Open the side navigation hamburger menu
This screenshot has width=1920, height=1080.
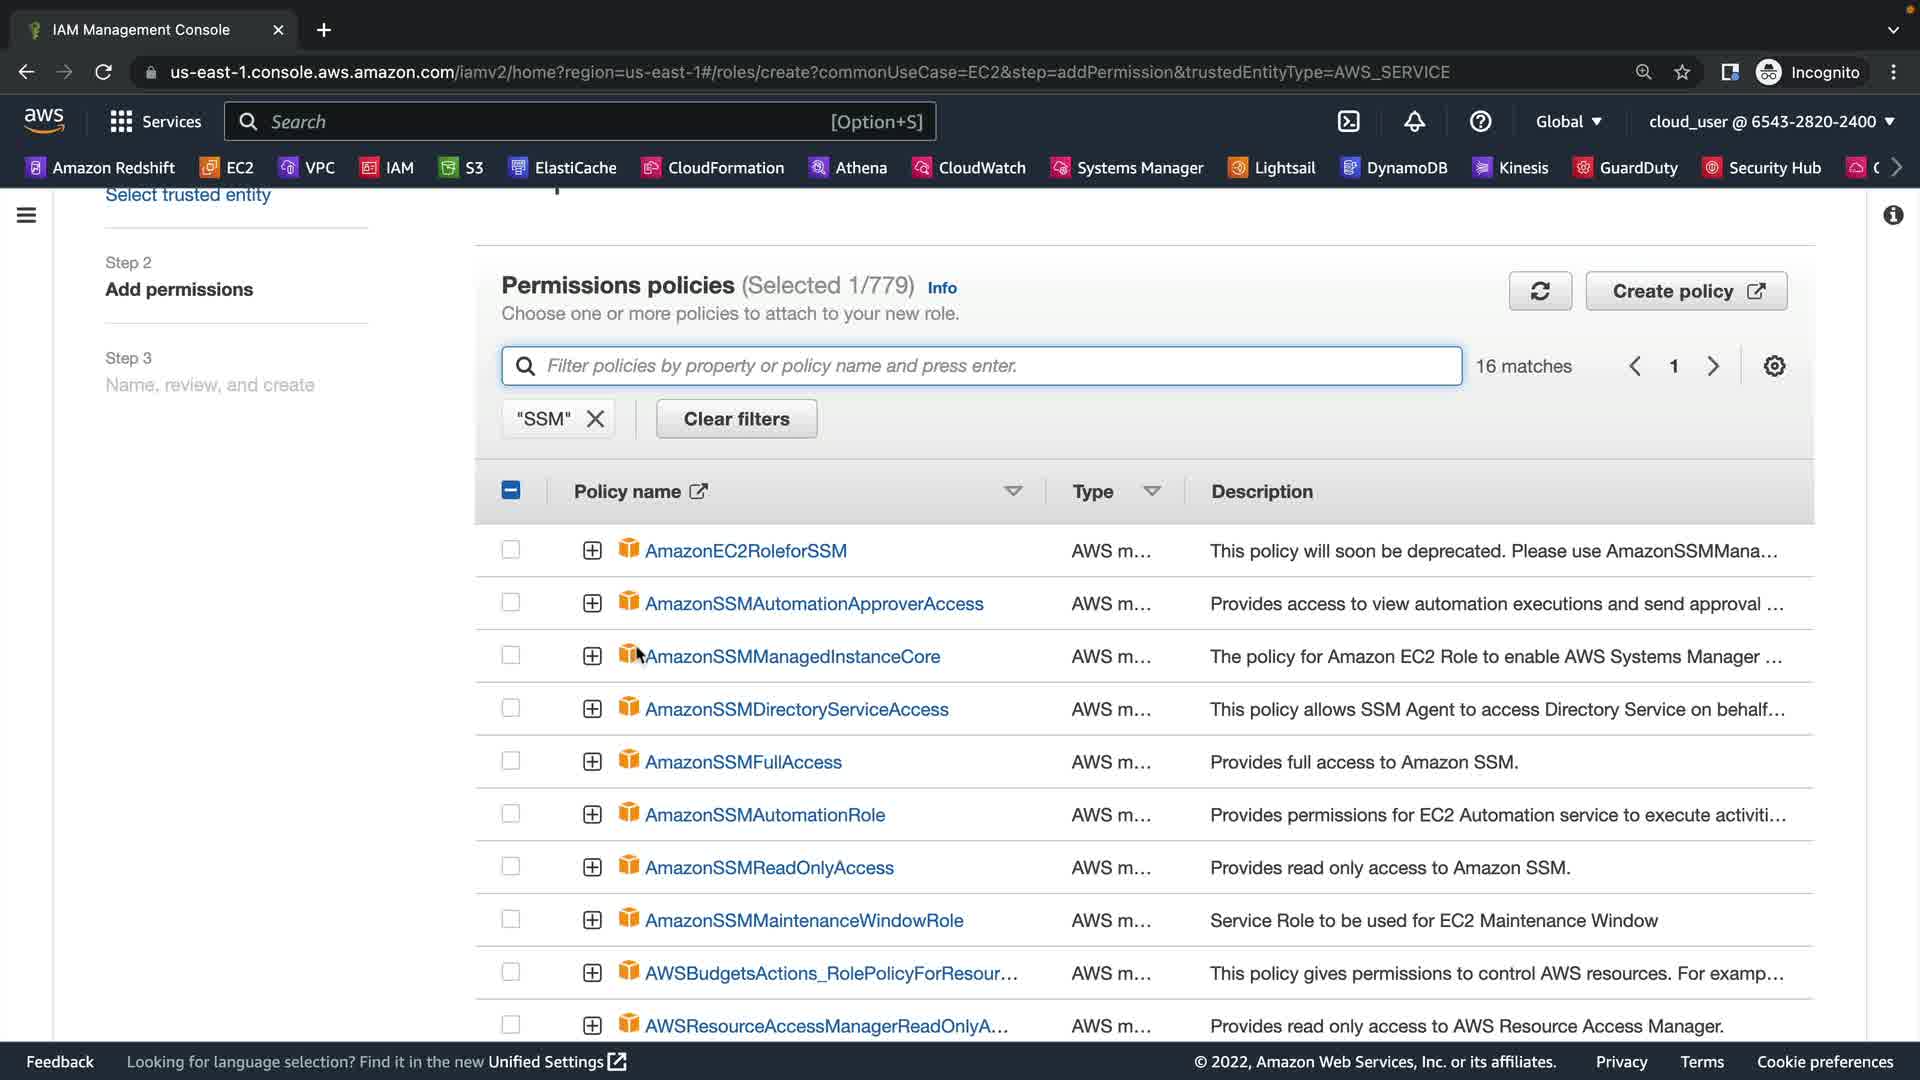pyautogui.click(x=27, y=215)
